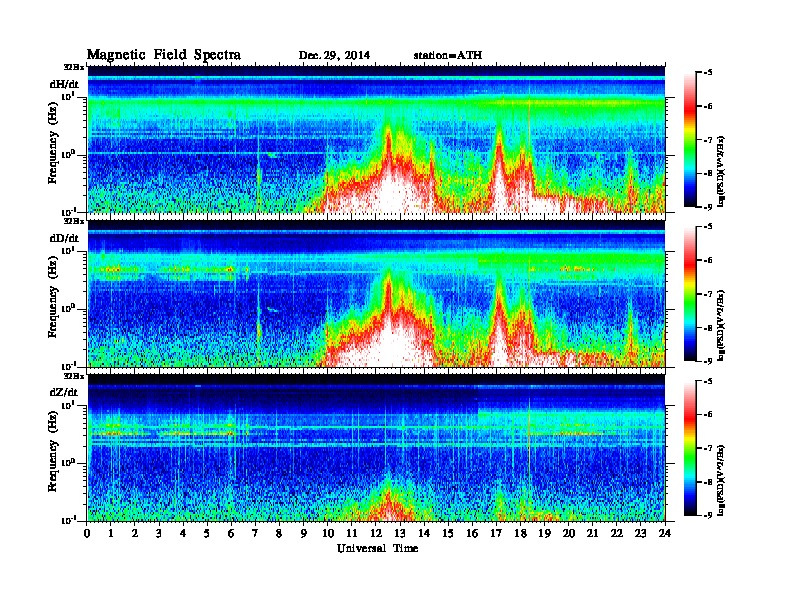Click the dD/dt panel label

[x=64, y=238]
